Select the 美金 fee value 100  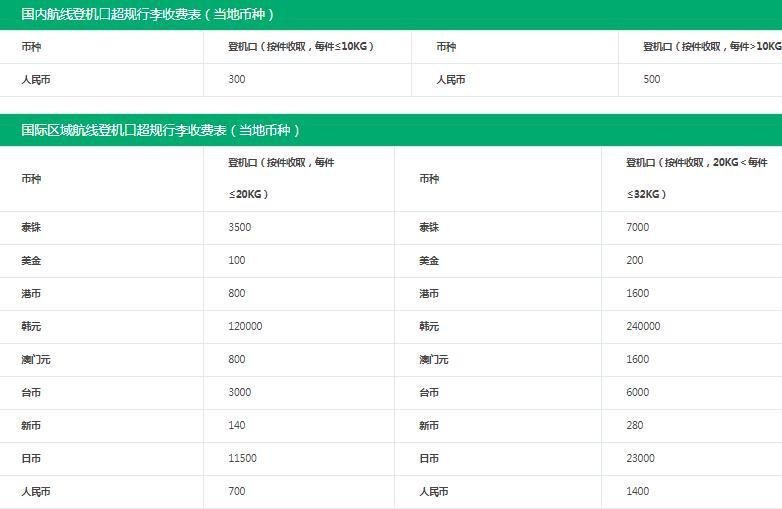[237, 260]
